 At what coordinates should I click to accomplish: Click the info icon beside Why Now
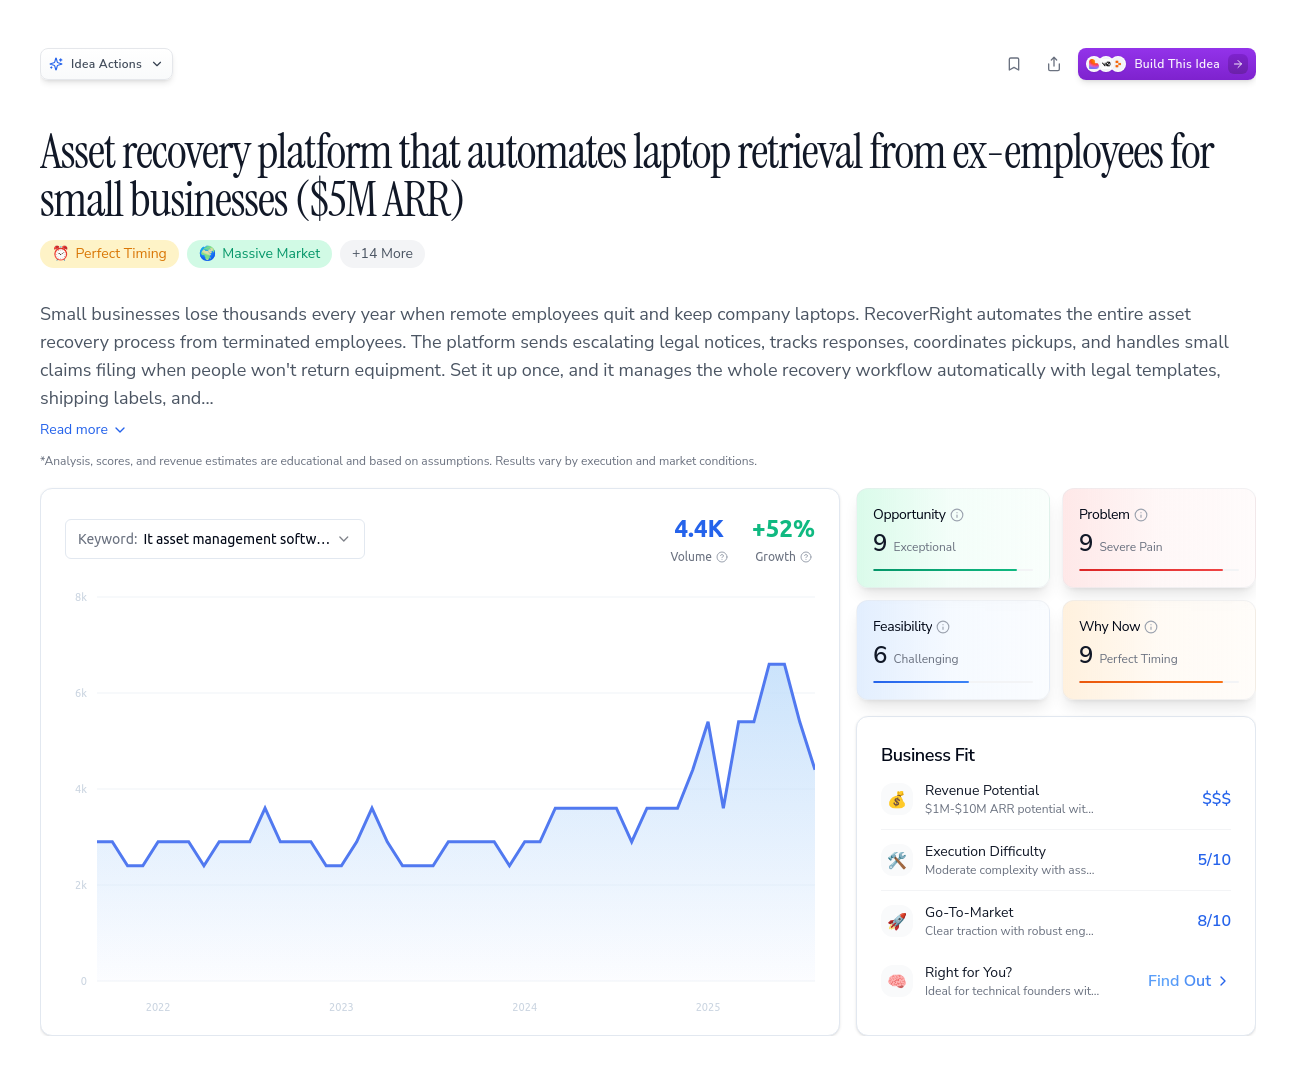point(1151,627)
